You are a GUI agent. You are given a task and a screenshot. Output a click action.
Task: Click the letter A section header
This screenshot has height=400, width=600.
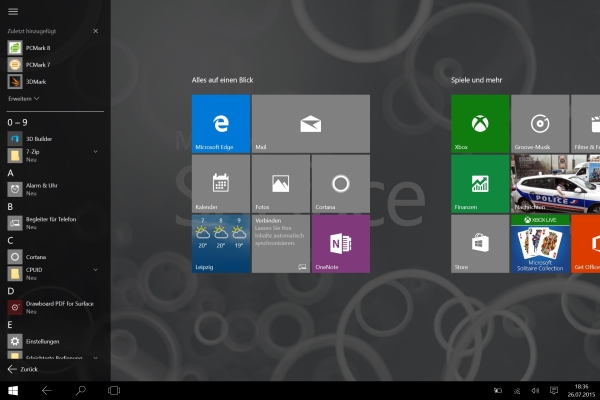(x=11, y=173)
